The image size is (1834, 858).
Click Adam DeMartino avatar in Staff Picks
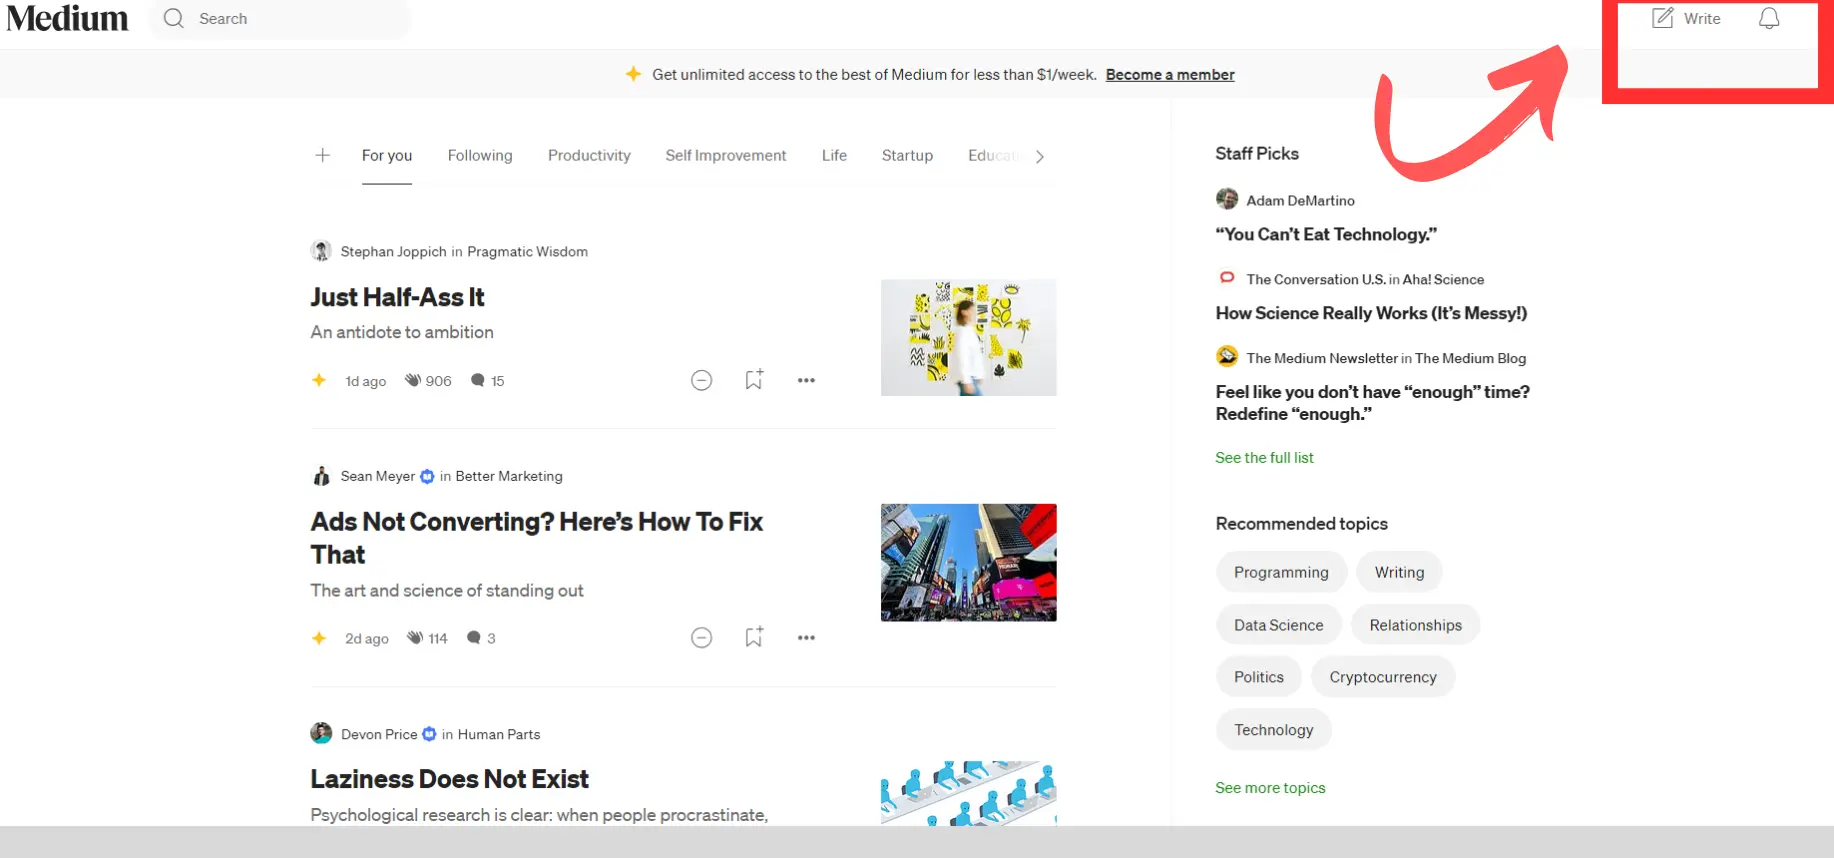point(1227,199)
